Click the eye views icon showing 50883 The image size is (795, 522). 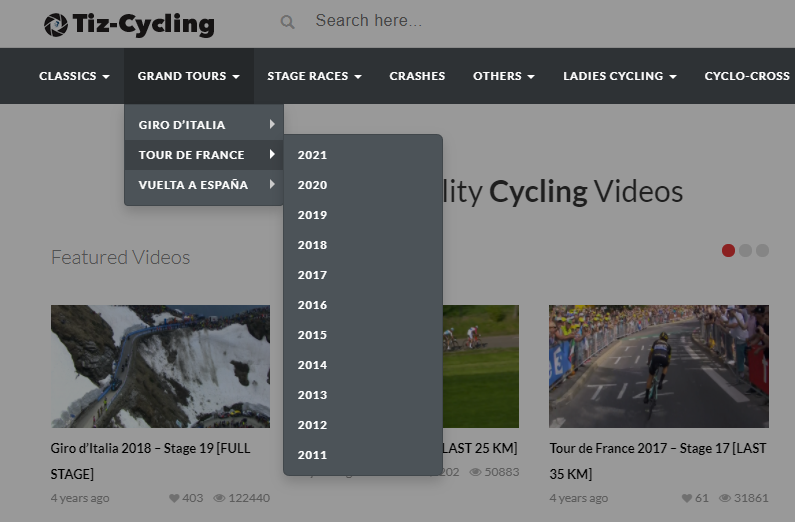476,472
